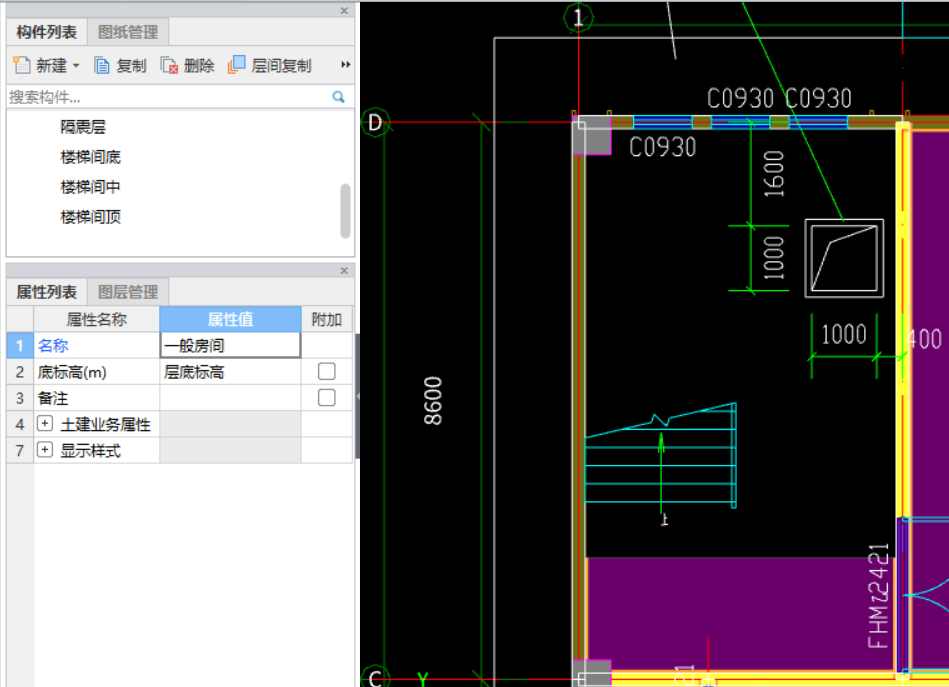Click the 属性值 column header

pos(230,319)
